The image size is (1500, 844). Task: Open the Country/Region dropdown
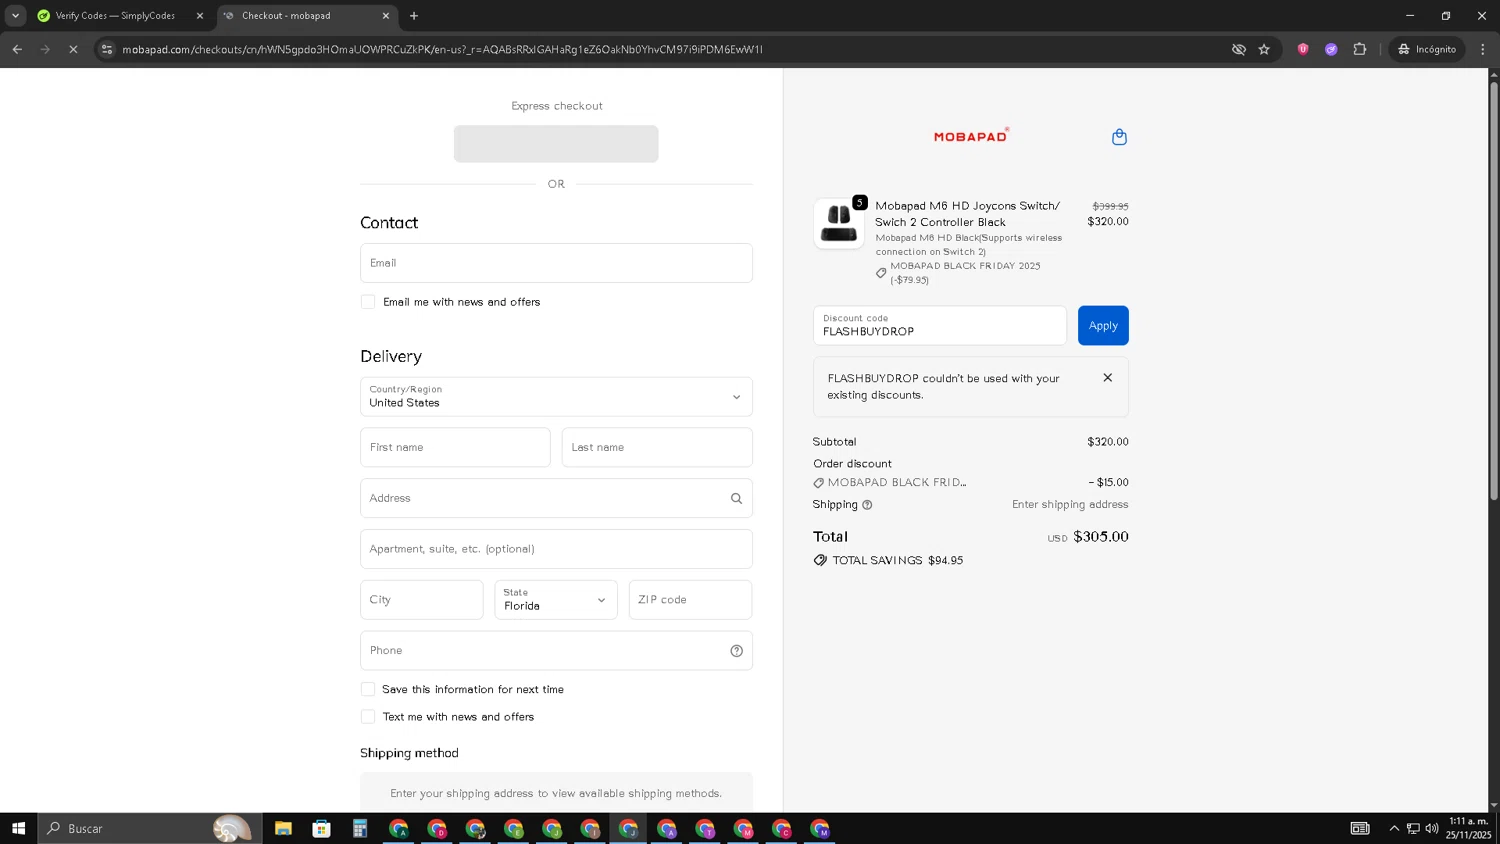556,397
